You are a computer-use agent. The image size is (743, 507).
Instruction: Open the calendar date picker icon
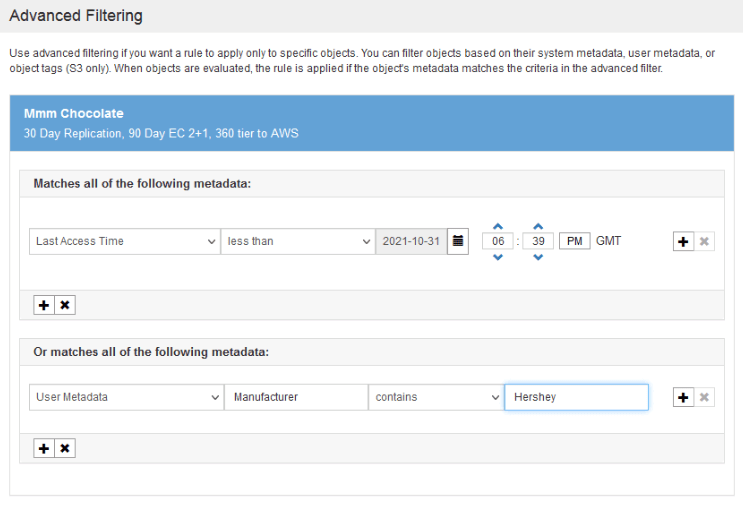[458, 241]
